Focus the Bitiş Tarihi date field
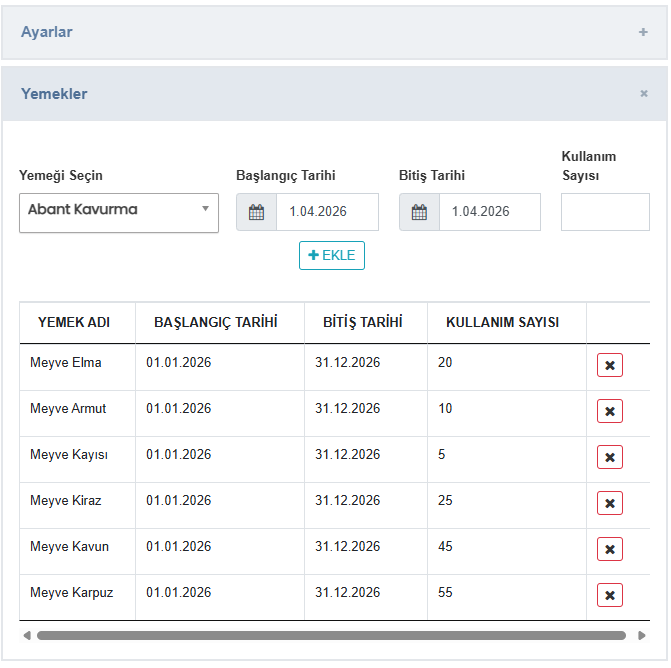The width and height of the screenshot is (671, 668). 489,212
